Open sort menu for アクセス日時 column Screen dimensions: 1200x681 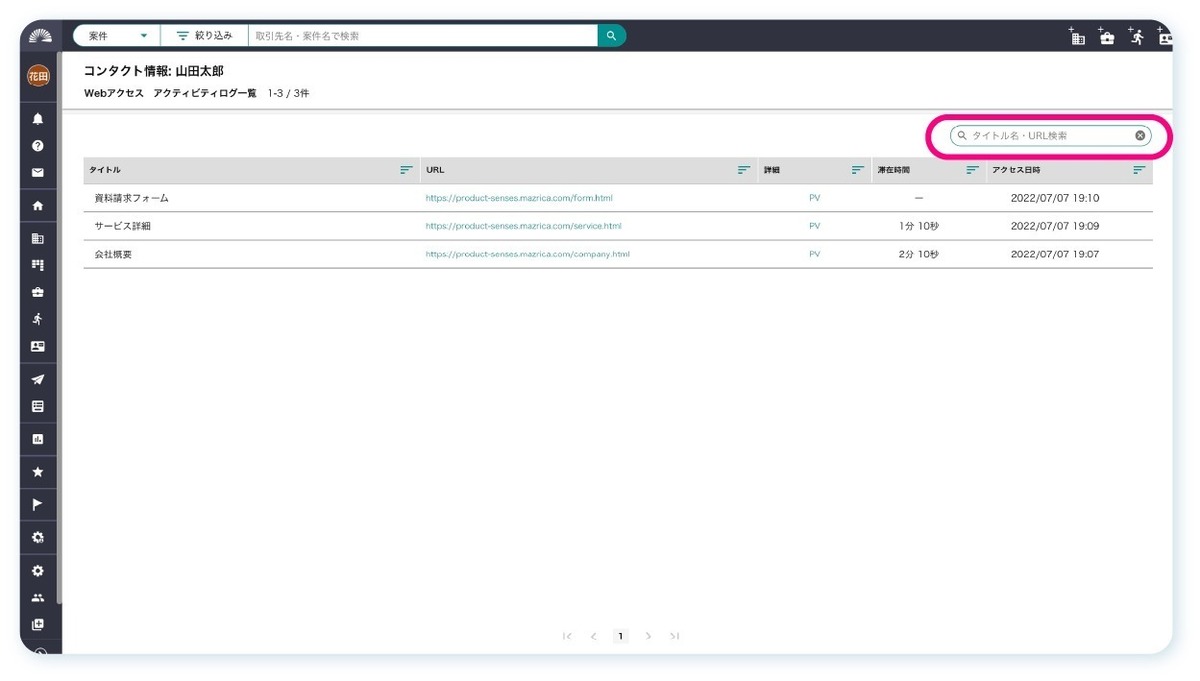pos(1139,171)
